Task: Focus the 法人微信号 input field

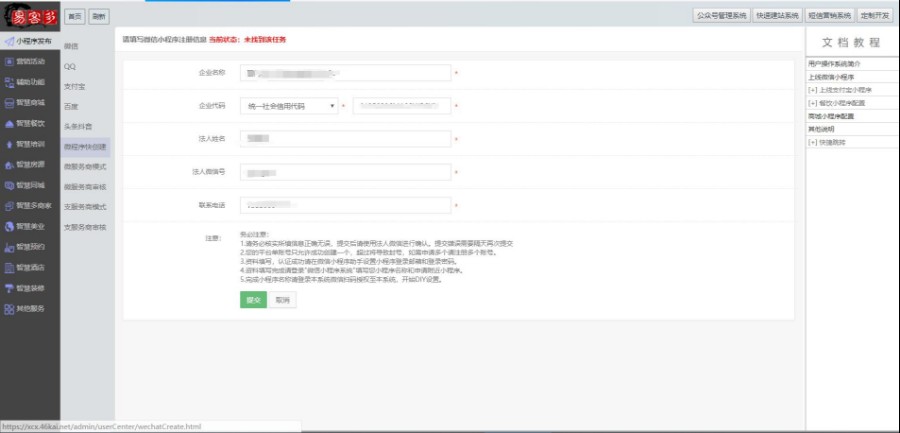Action: click(x=346, y=172)
